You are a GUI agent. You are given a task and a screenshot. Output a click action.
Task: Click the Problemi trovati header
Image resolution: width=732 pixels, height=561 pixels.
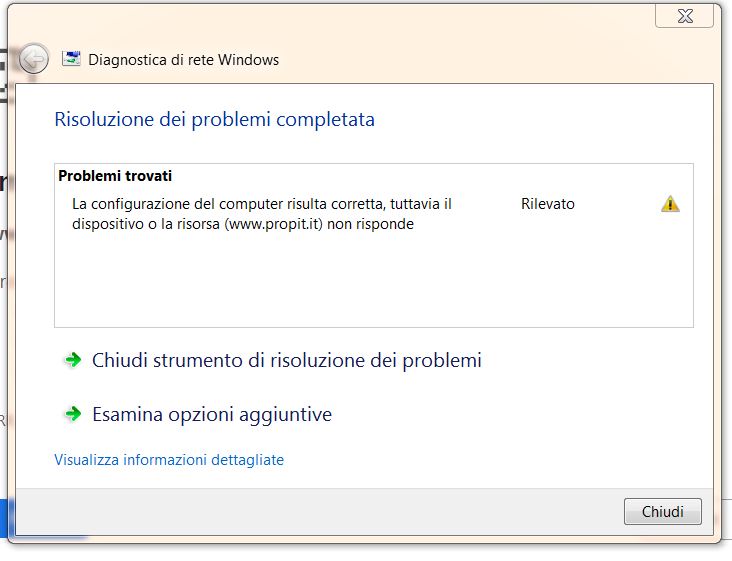115,176
